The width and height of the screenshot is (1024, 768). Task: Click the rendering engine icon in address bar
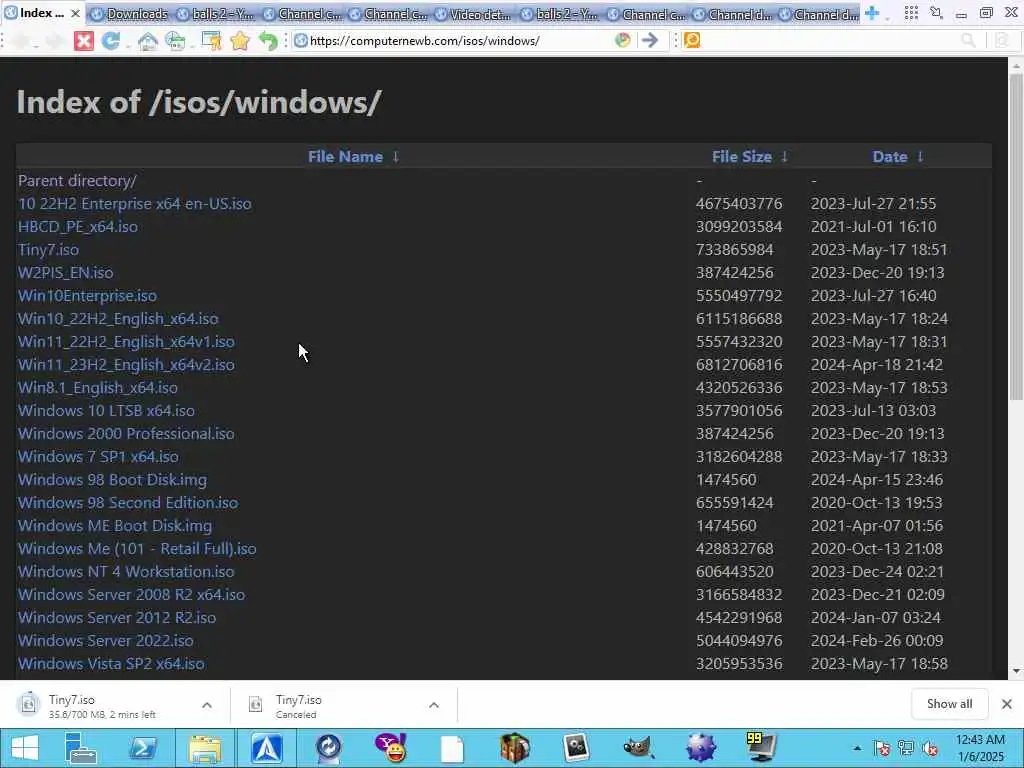623,40
